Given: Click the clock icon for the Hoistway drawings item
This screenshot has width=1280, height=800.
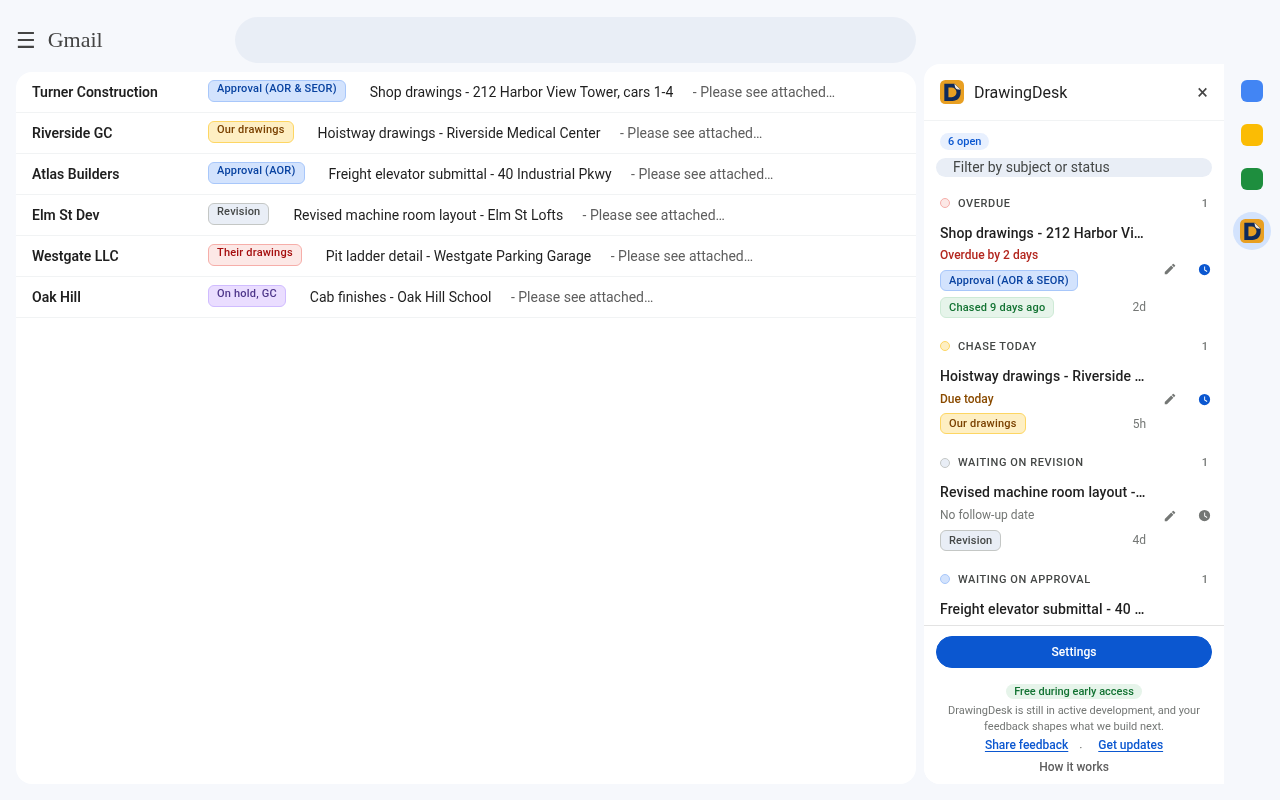Looking at the screenshot, I should coord(1204,399).
